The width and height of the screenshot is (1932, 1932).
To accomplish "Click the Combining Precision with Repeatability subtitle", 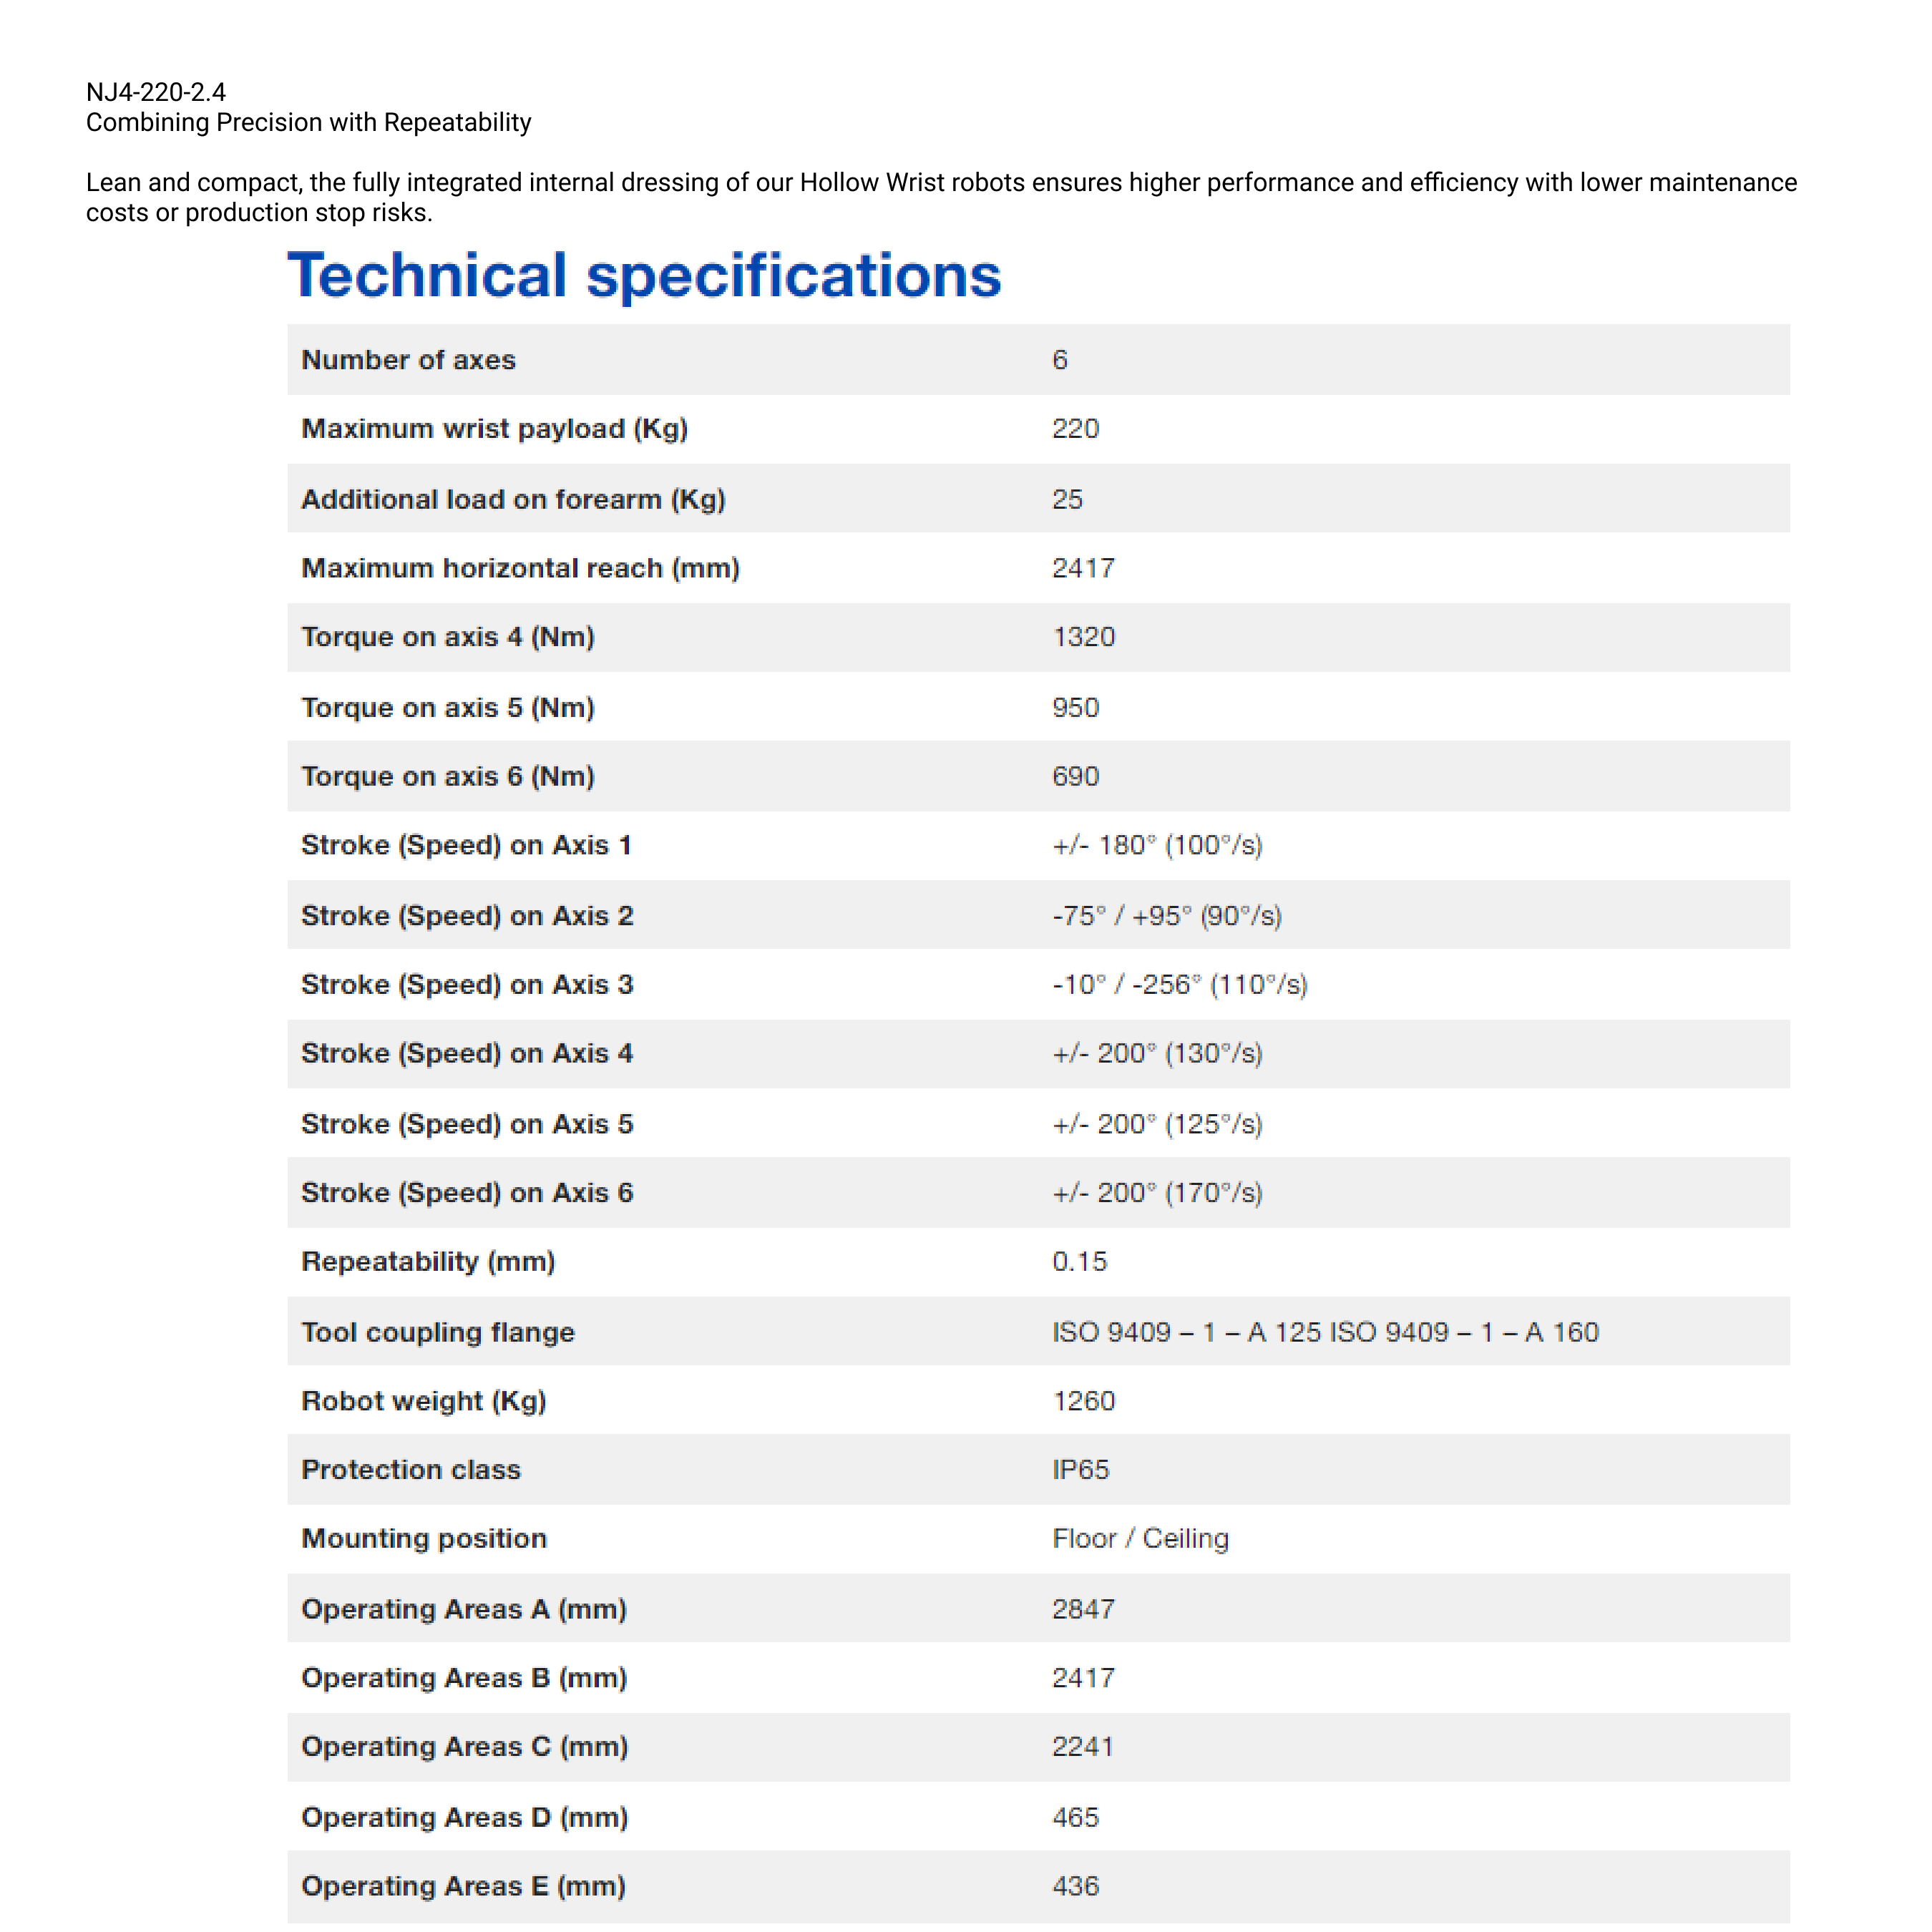I will (x=308, y=122).
